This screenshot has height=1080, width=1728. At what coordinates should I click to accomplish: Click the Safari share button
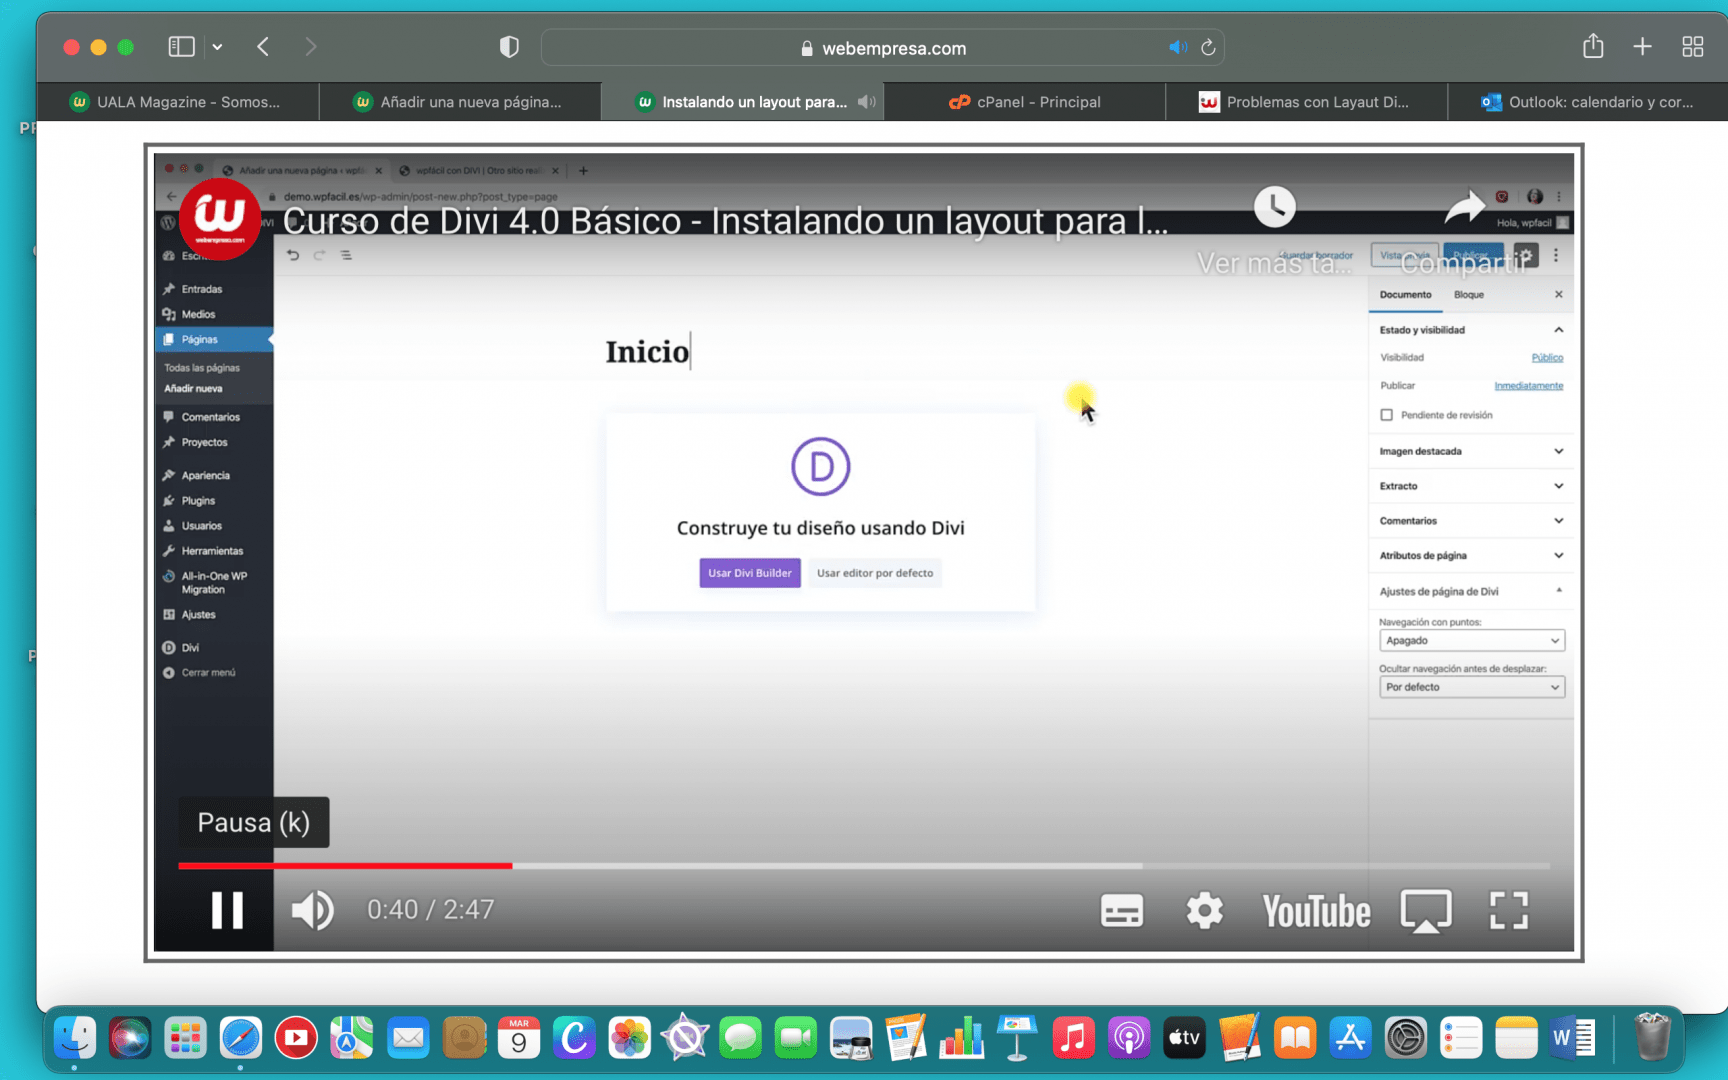(1593, 46)
